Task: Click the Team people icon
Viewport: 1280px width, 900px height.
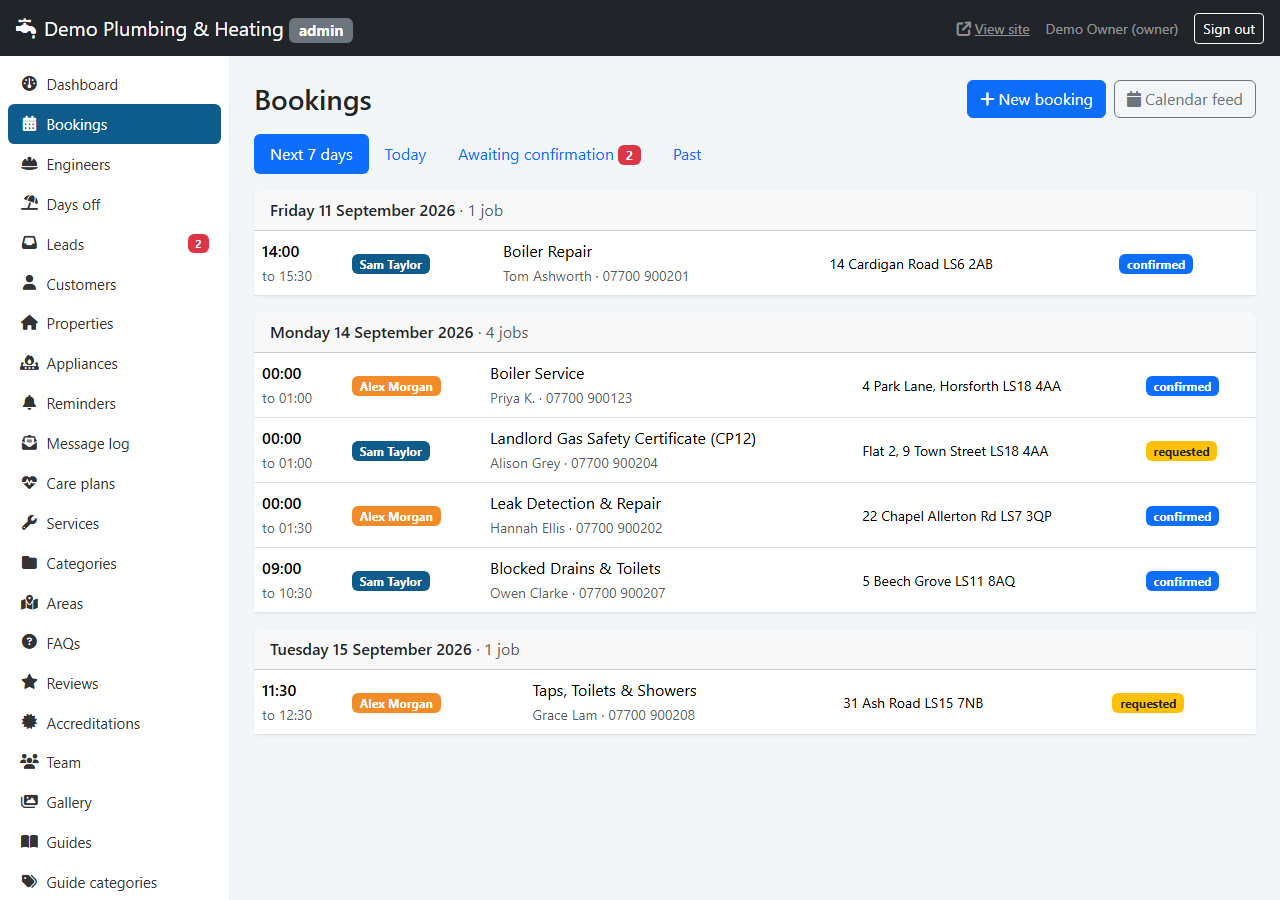Action: 29,762
